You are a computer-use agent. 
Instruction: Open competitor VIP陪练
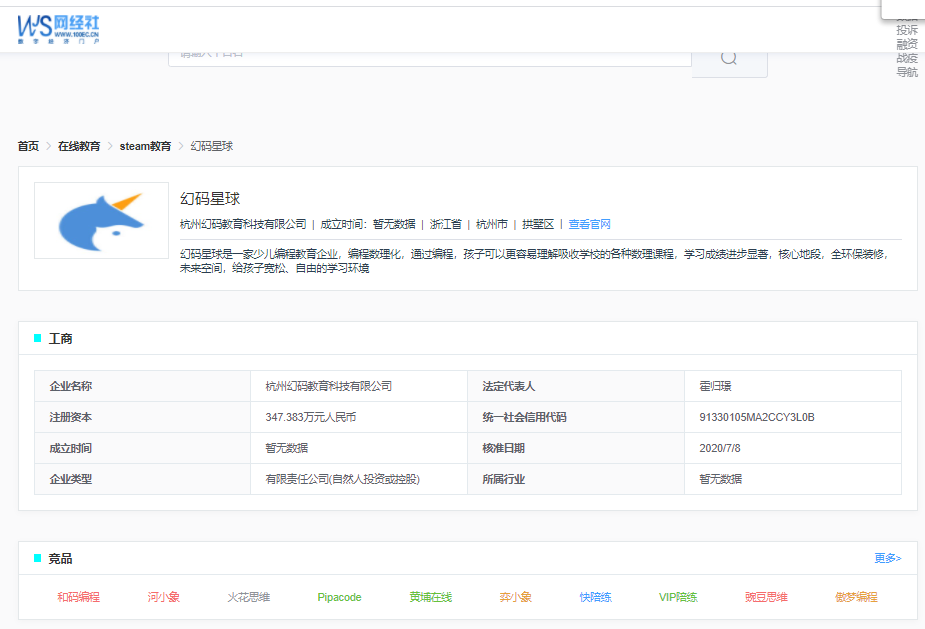point(678,597)
